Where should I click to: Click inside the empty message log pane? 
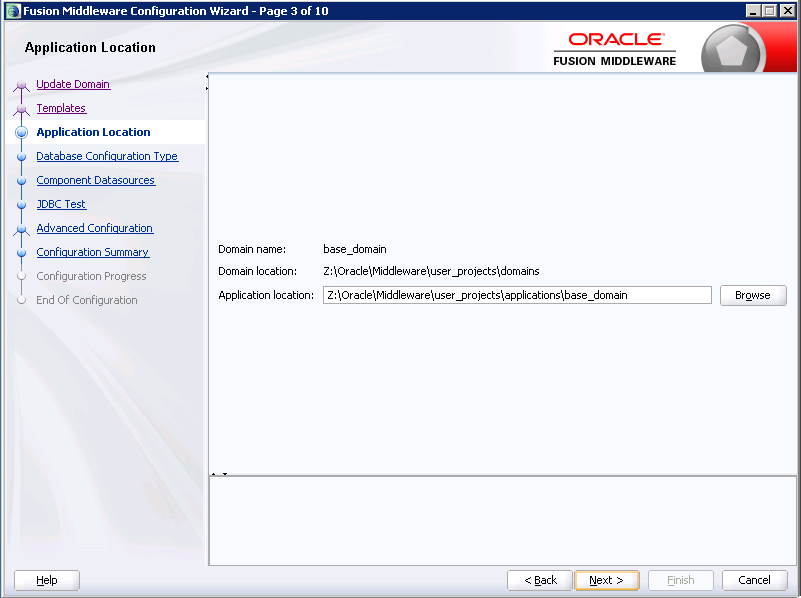coord(503,520)
